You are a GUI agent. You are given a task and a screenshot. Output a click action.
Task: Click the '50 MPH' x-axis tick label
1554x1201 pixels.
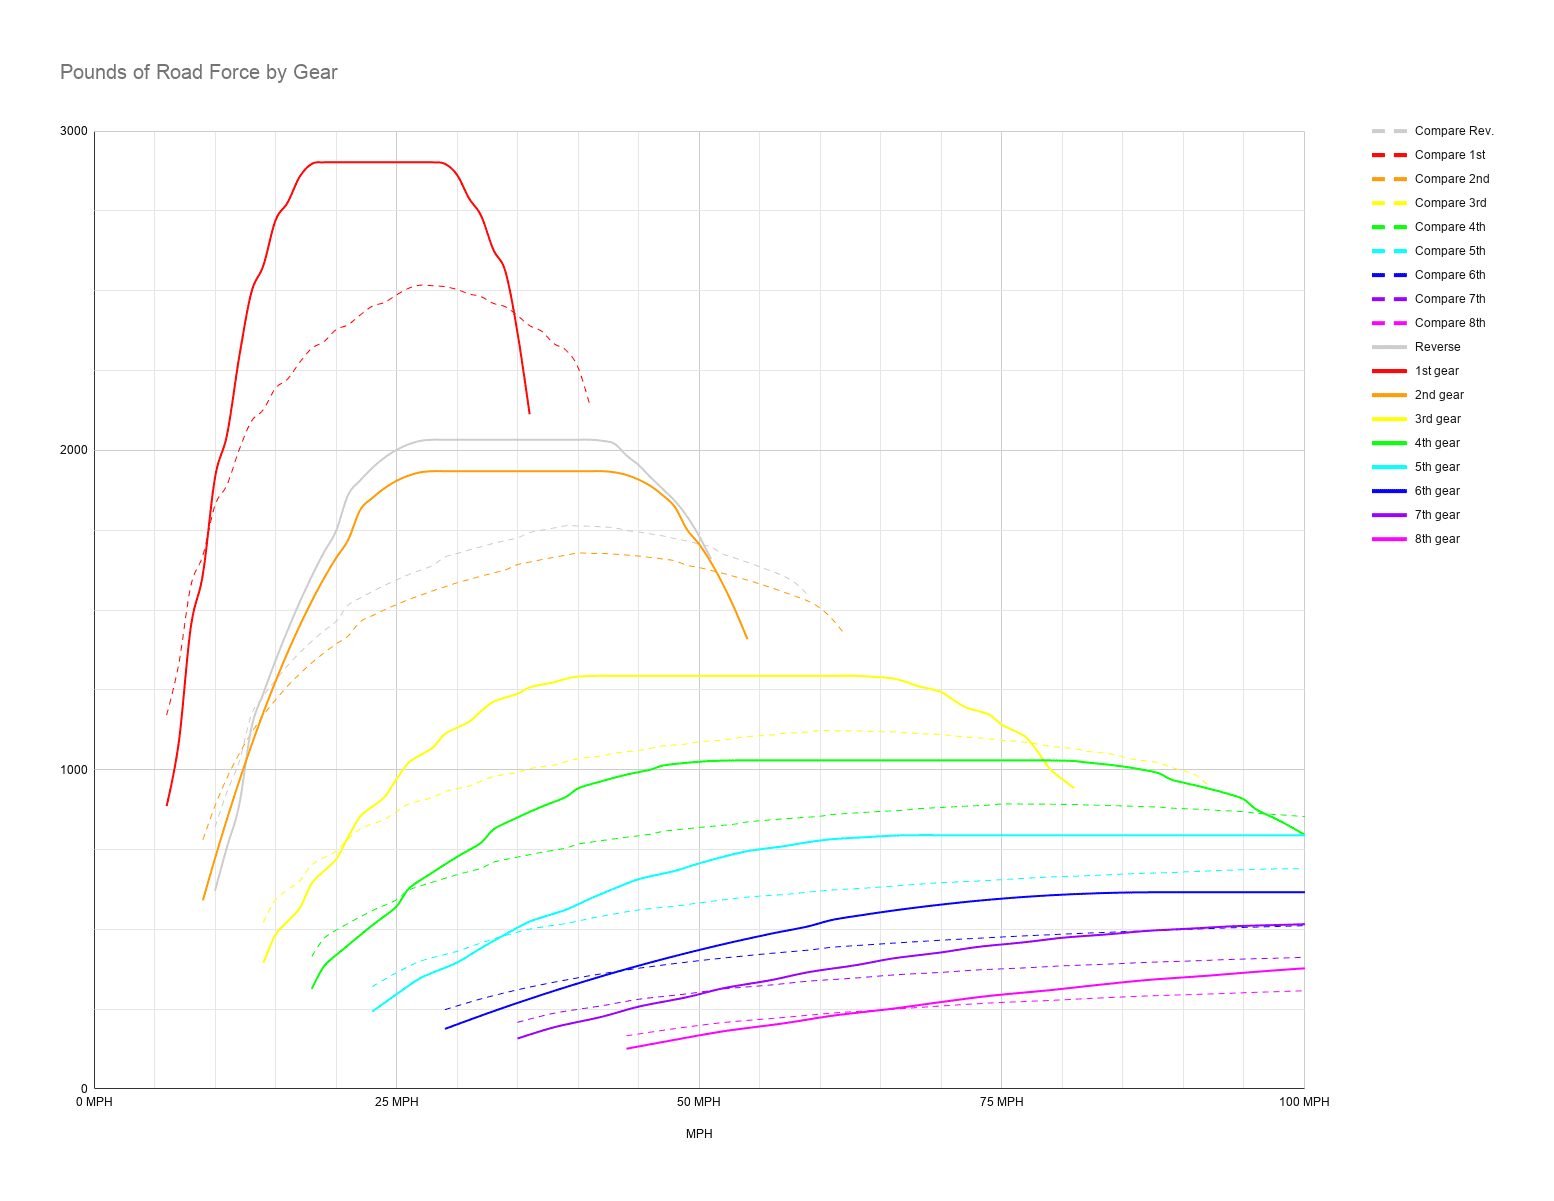coord(699,1102)
